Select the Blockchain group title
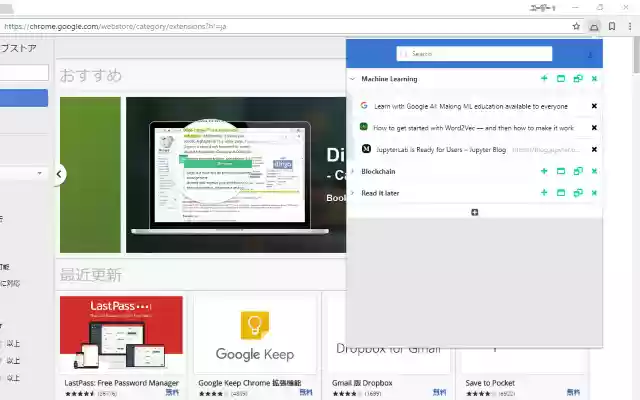Viewport: 640px width, 400px height. pyautogui.click(x=378, y=171)
